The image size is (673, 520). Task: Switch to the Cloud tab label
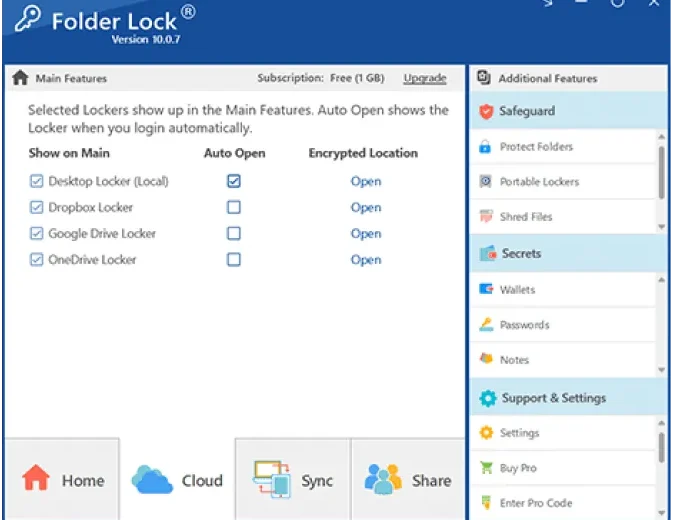tap(202, 481)
